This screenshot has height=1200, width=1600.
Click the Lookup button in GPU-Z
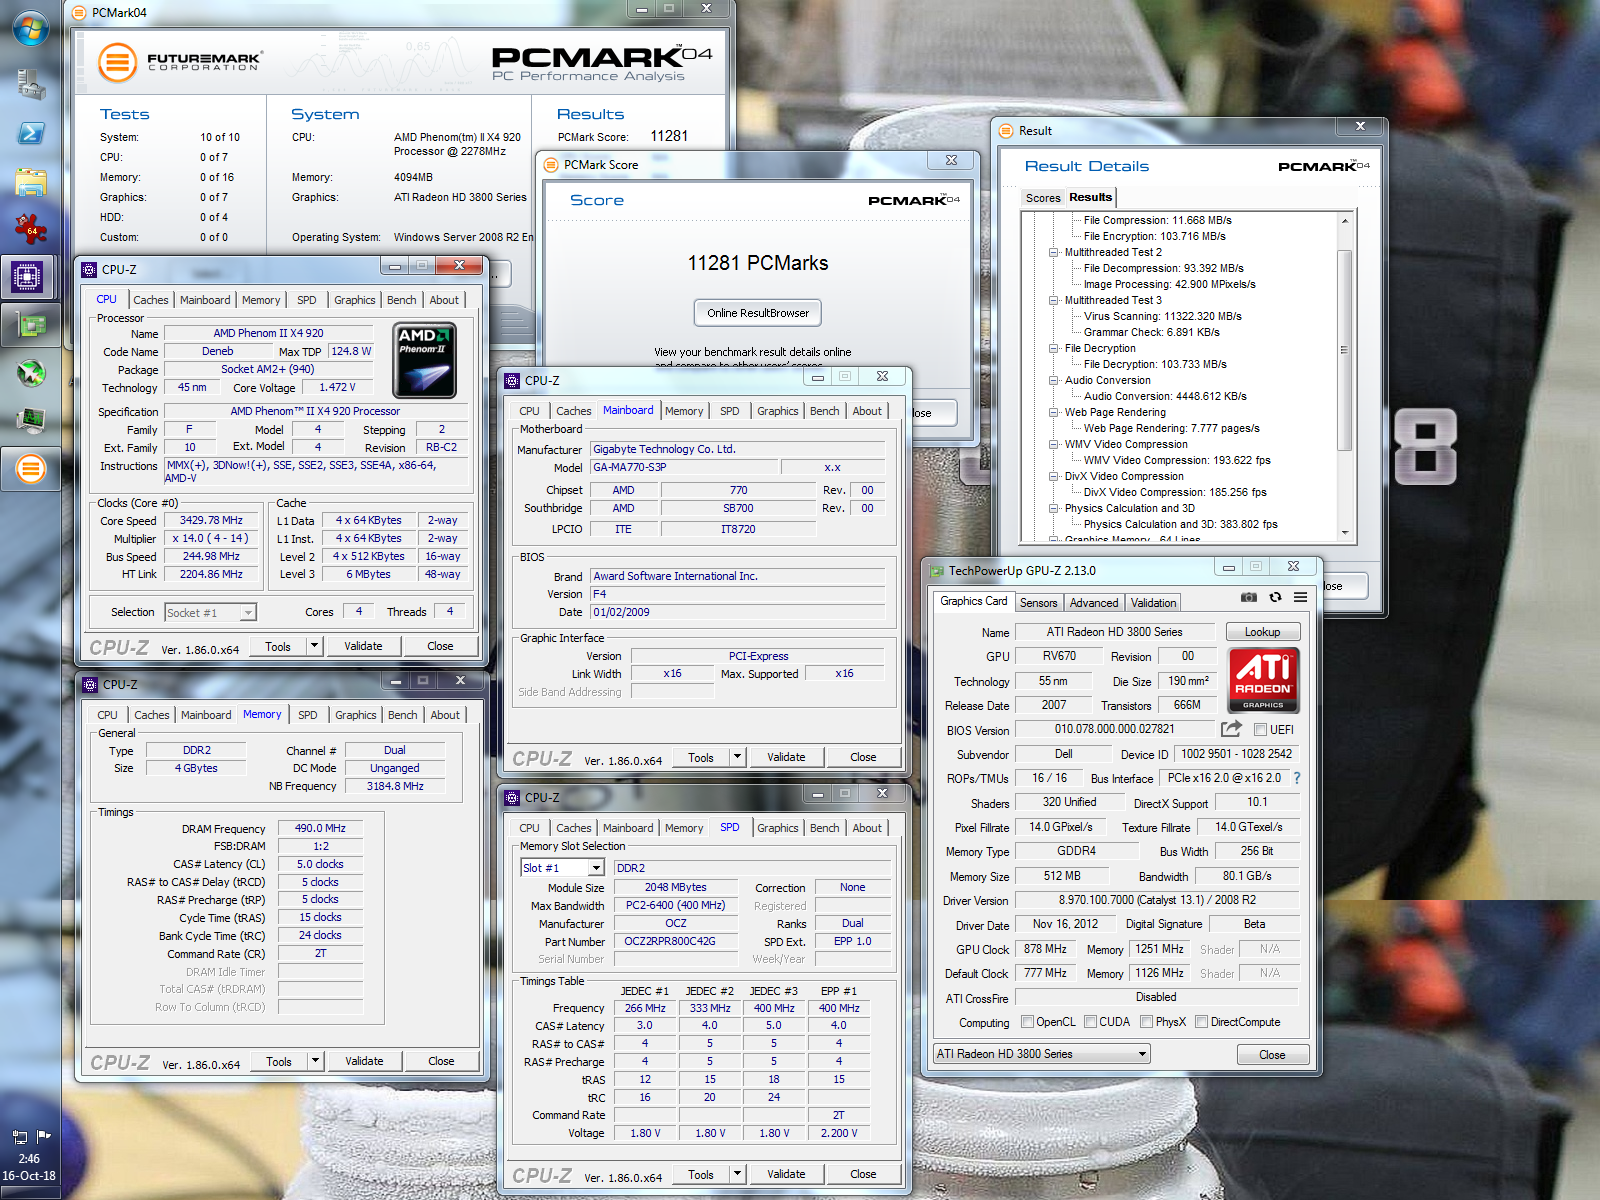tap(1262, 632)
